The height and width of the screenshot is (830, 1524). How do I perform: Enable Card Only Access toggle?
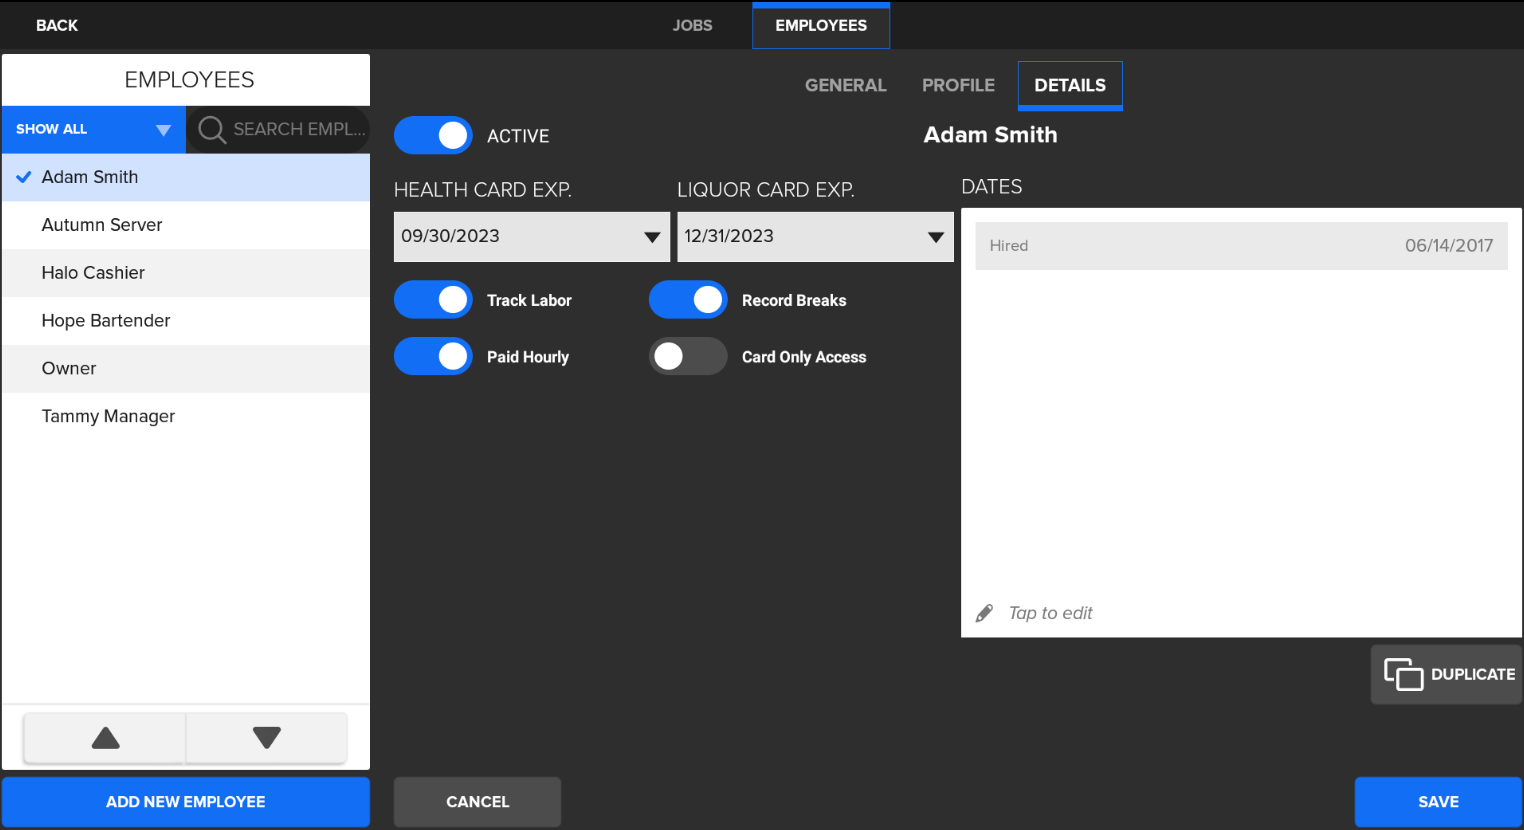pyautogui.click(x=688, y=357)
